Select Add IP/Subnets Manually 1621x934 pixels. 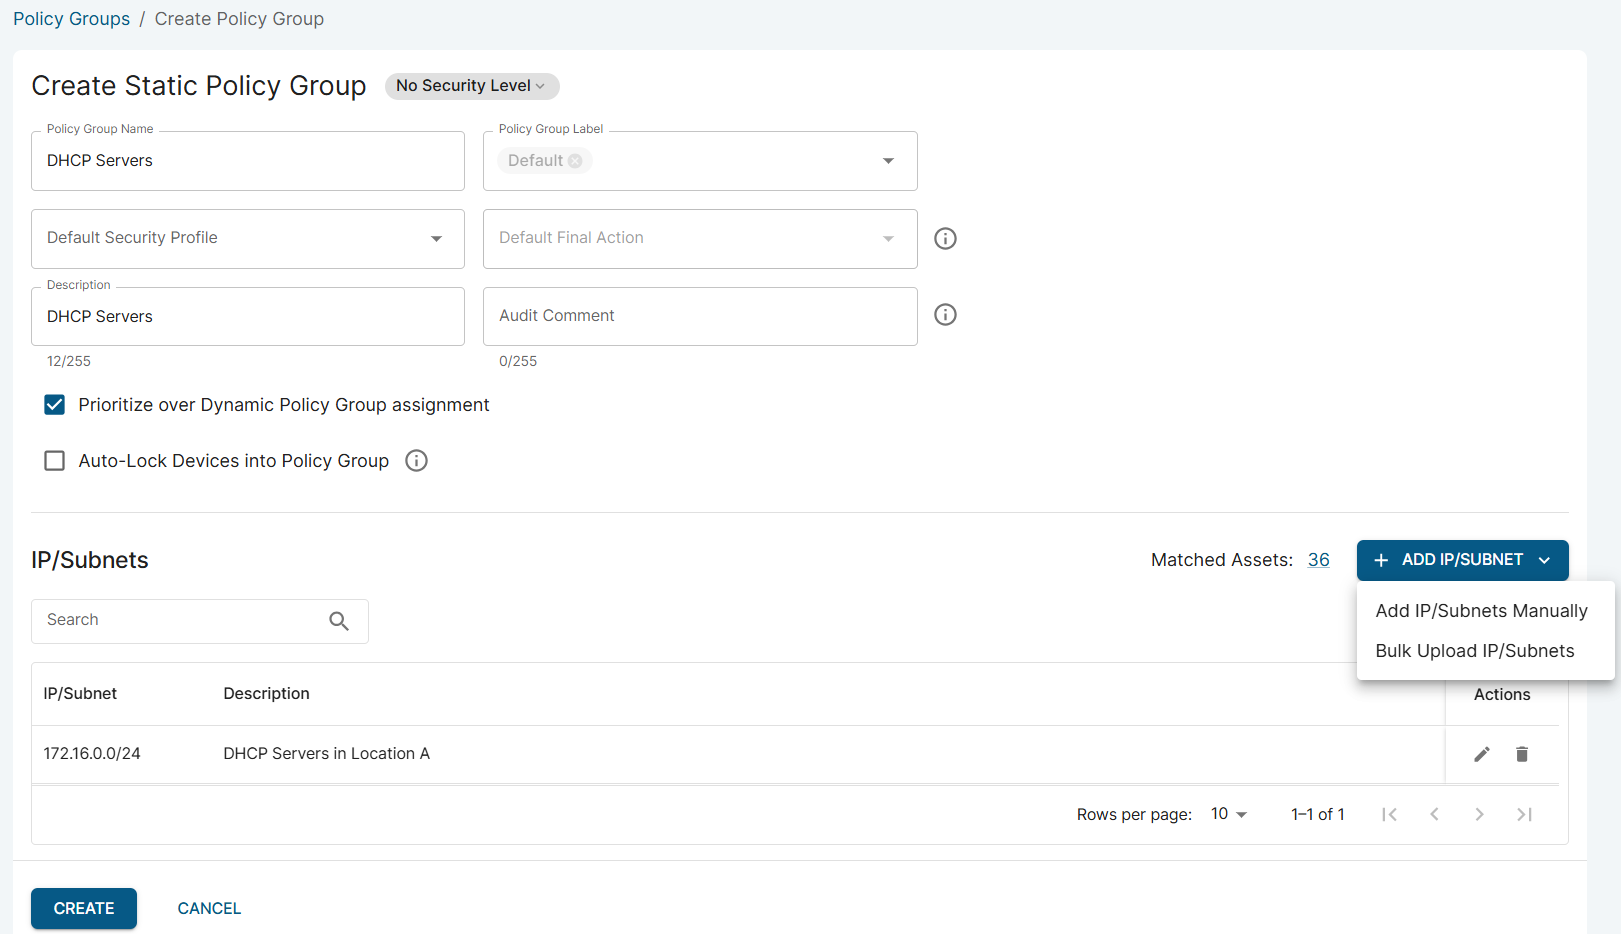pyautogui.click(x=1480, y=611)
